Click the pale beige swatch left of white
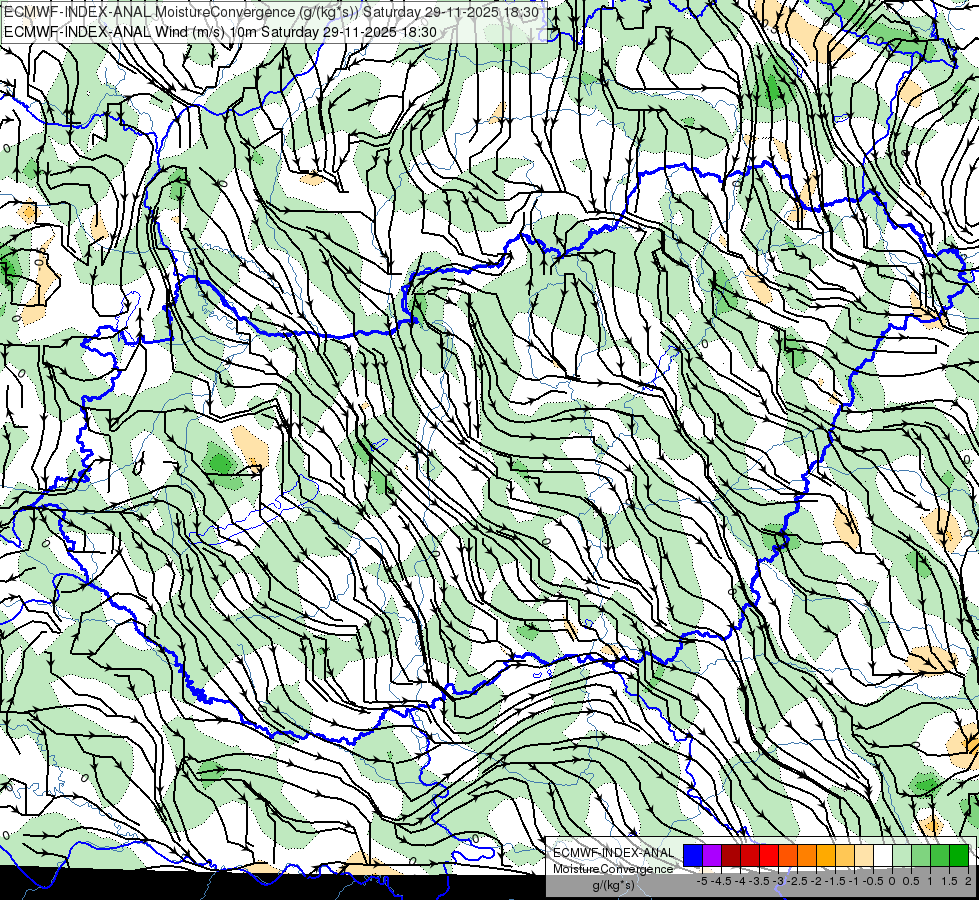Viewport: 979px width, 900px height. [864, 855]
